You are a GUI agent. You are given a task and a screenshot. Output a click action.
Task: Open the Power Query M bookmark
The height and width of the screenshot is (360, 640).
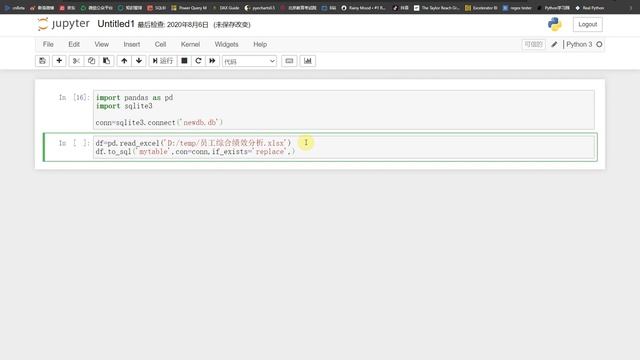click(x=189, y=8)
